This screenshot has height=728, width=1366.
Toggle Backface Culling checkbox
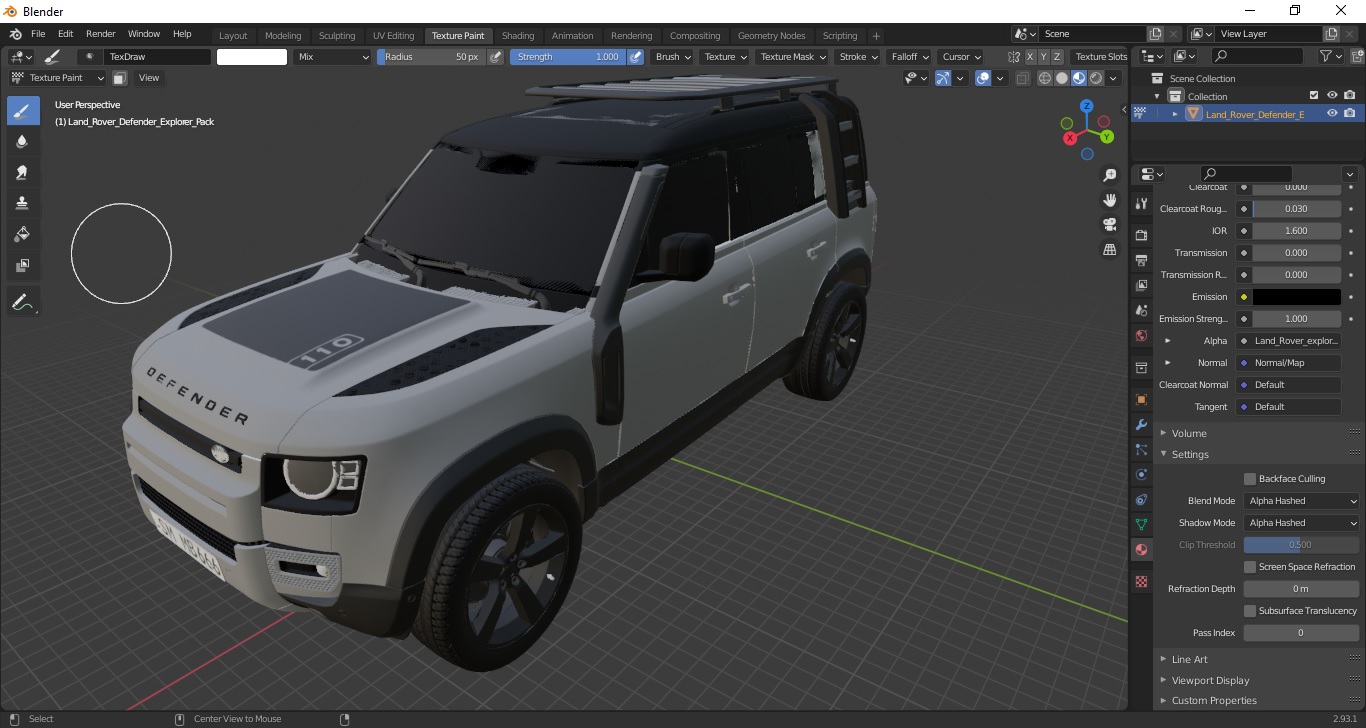coord(1249,479)
